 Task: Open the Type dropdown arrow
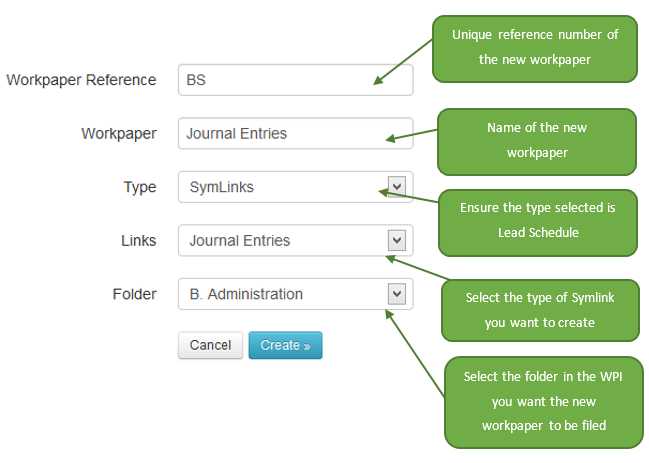pyautogui.click(x=396, y=186)
